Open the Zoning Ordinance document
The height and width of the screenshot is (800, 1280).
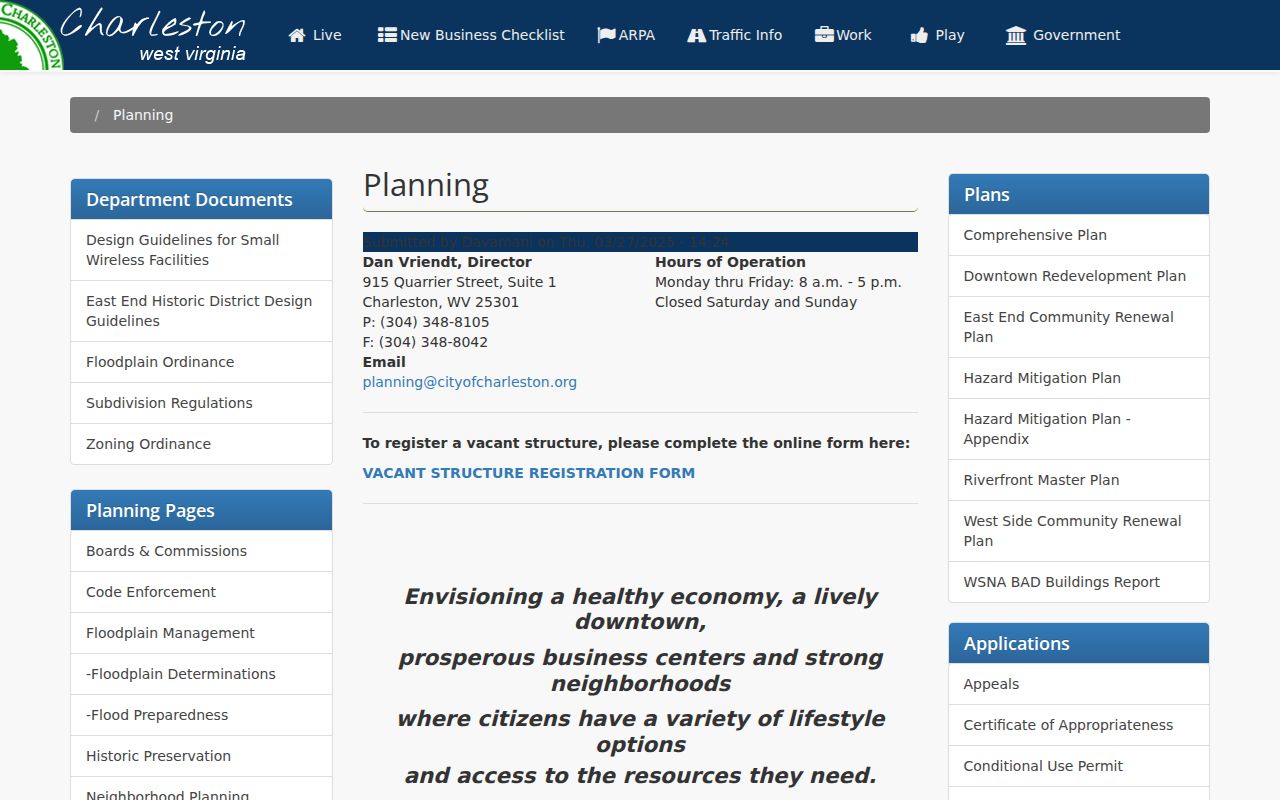click(x=201, y=444)
